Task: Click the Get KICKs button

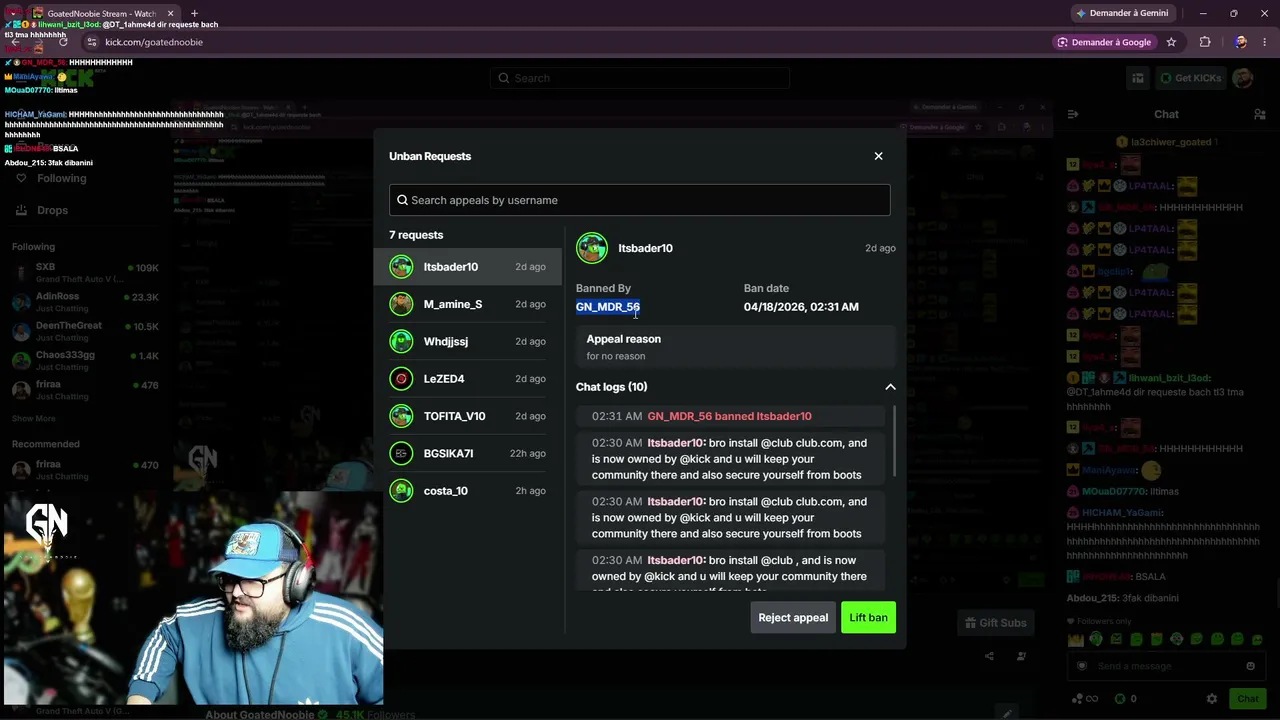Action: pos(1189,78)
